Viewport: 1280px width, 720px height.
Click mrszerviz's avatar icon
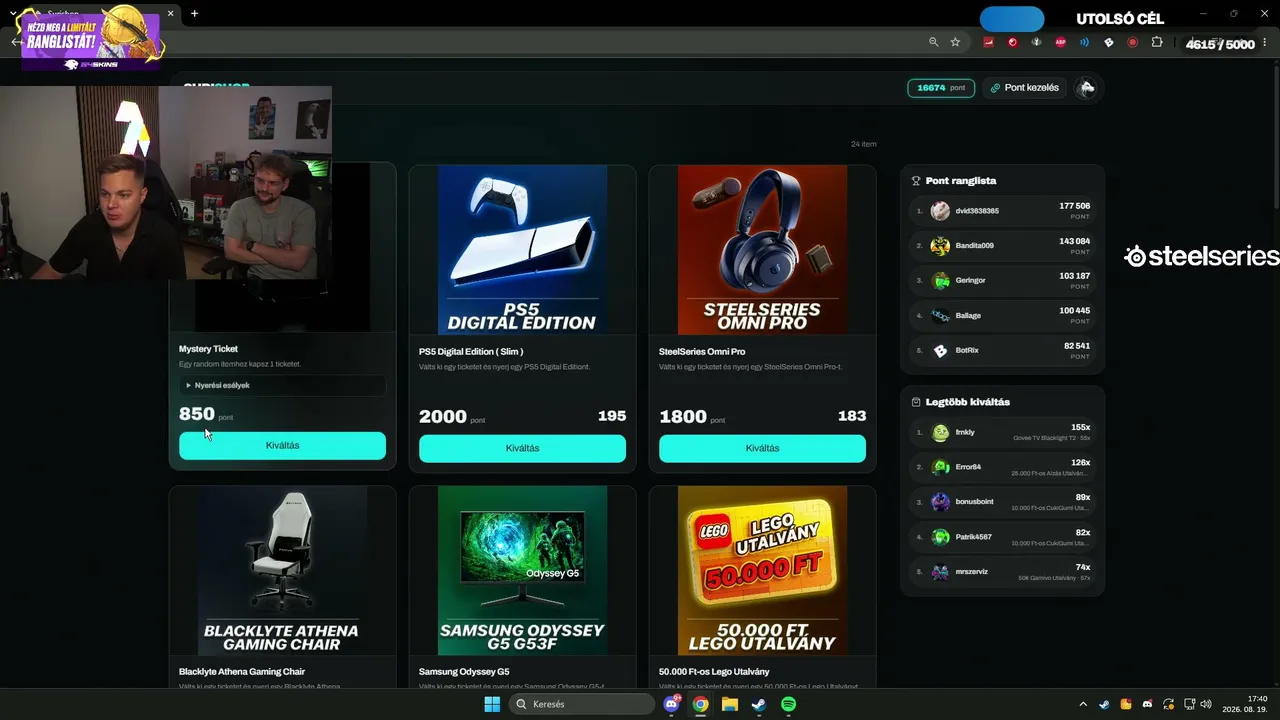click(x=940, y=572)
